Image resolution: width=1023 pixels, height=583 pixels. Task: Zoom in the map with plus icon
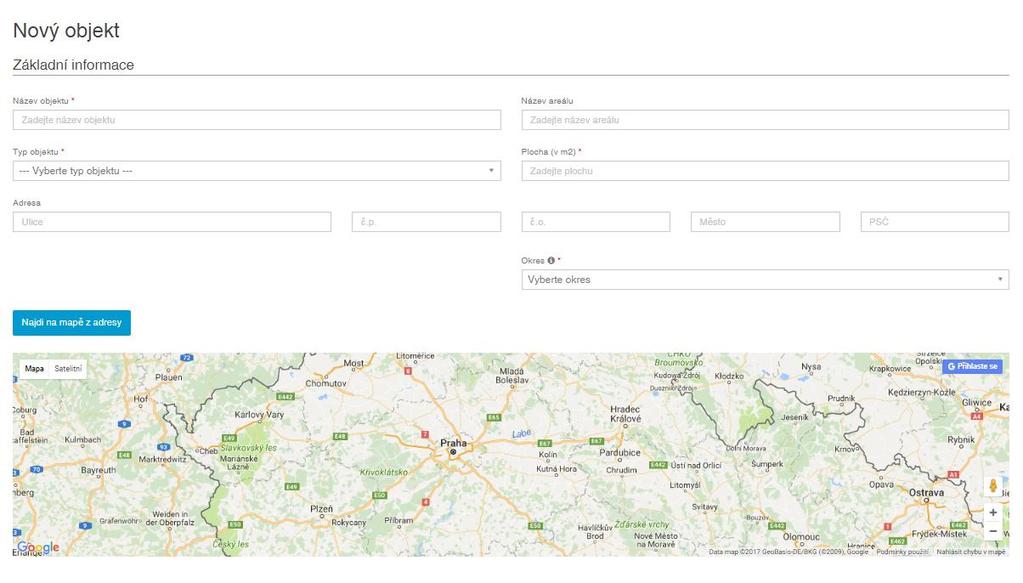coord(992,513)
